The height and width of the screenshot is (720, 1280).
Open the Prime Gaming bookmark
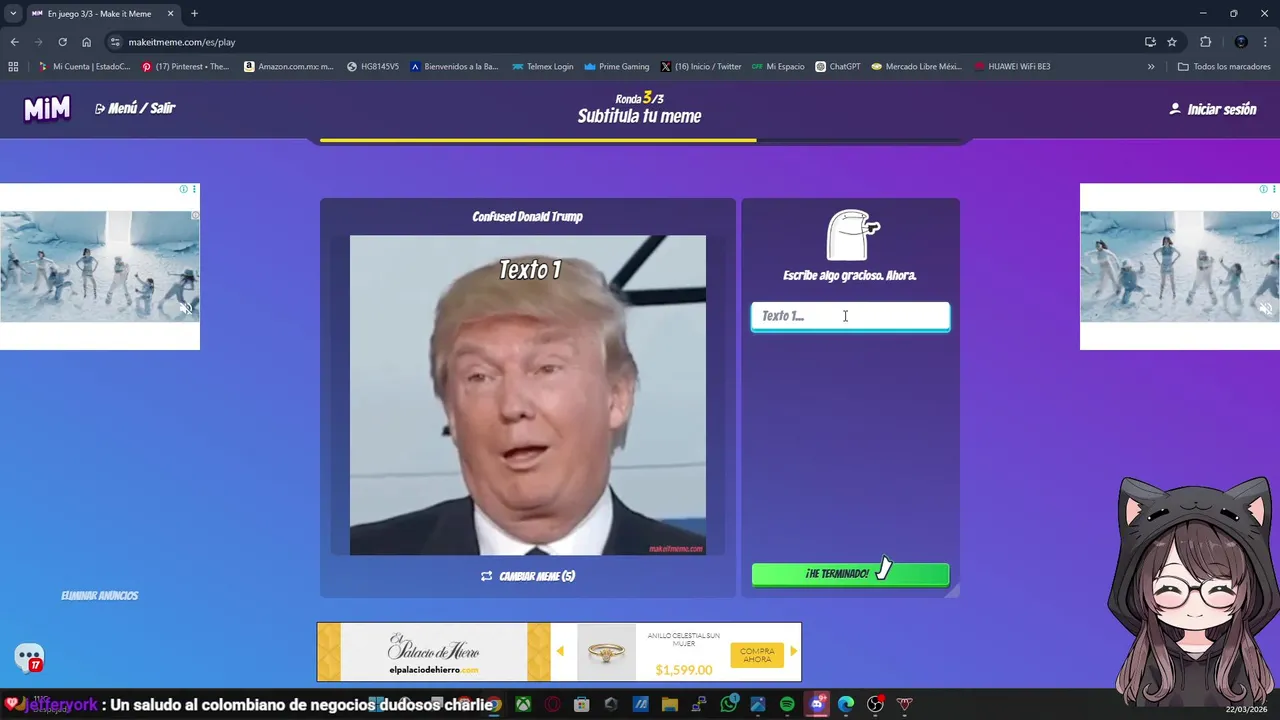click(616, 67)
